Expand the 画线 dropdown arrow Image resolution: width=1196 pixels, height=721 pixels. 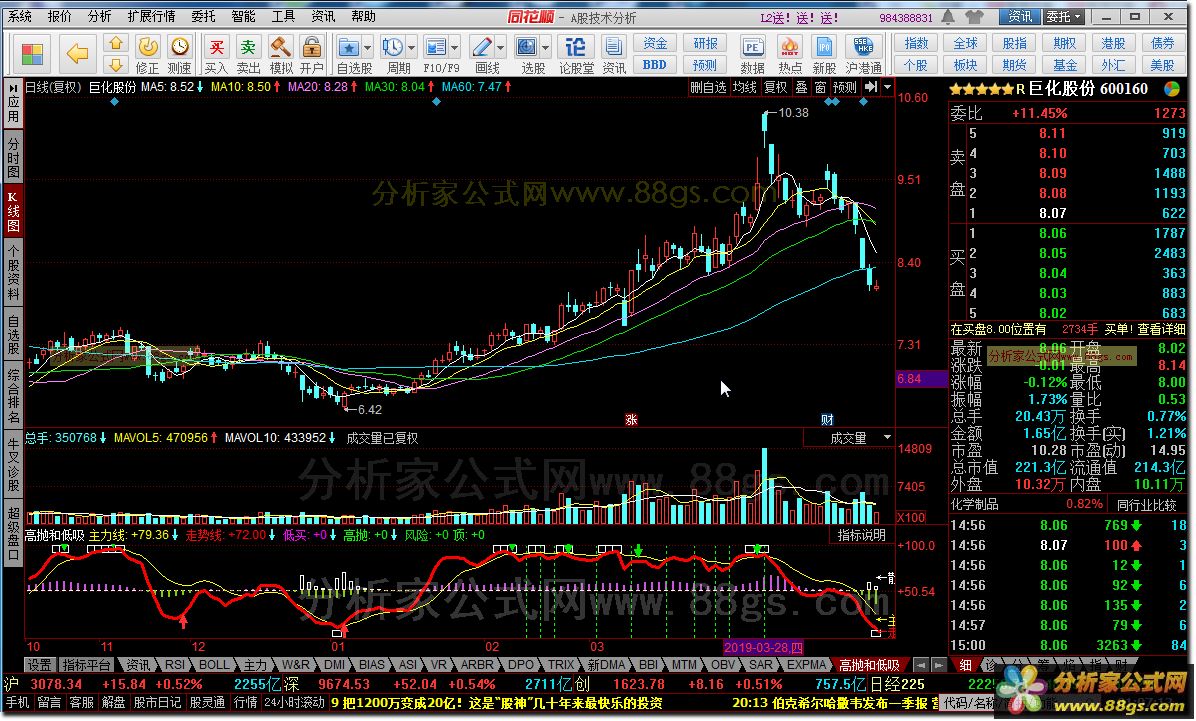pyautogui.click(x=500, y=48)
